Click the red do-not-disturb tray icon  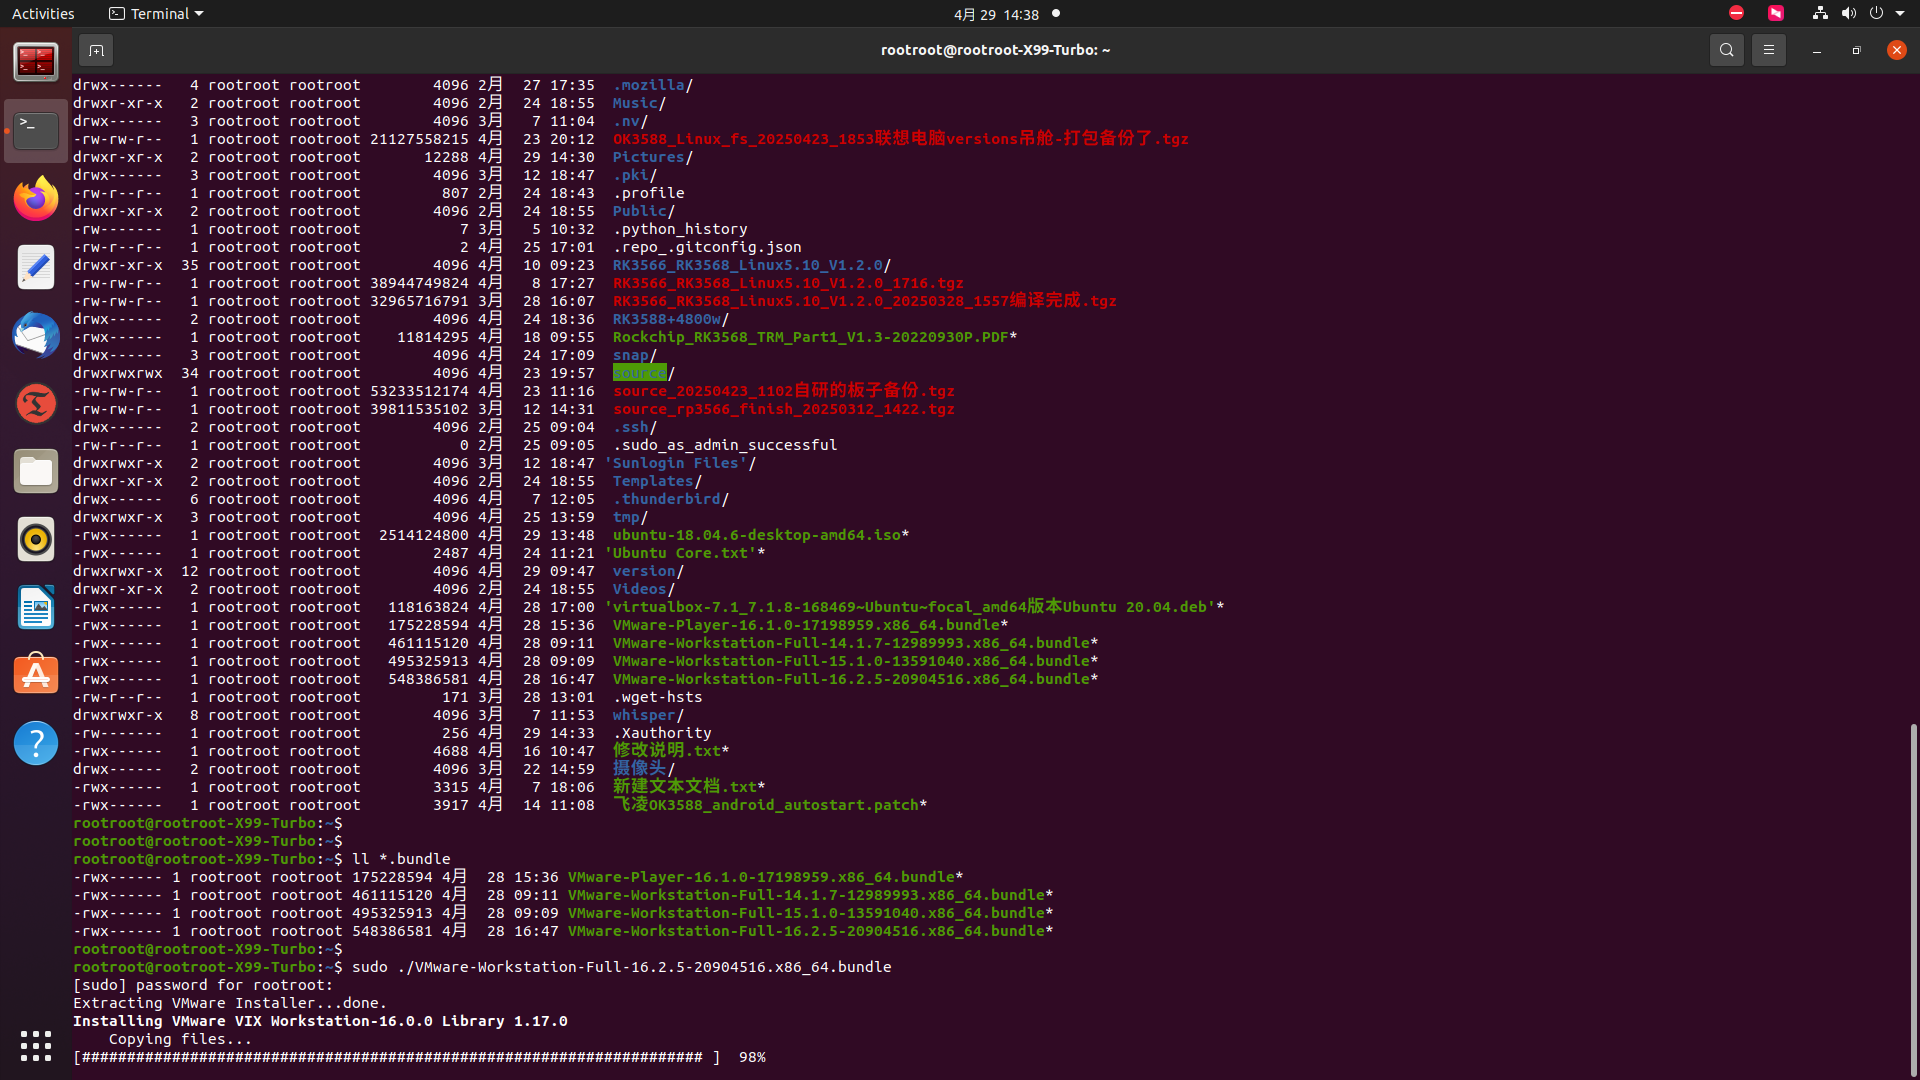point(1736,14)
